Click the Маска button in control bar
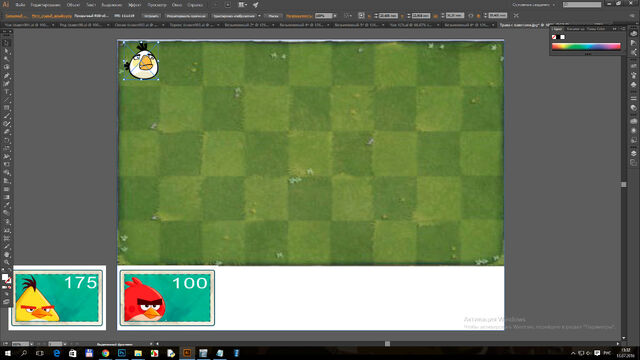This screenshot has height=360, width=640. click(x=273, y=16)
